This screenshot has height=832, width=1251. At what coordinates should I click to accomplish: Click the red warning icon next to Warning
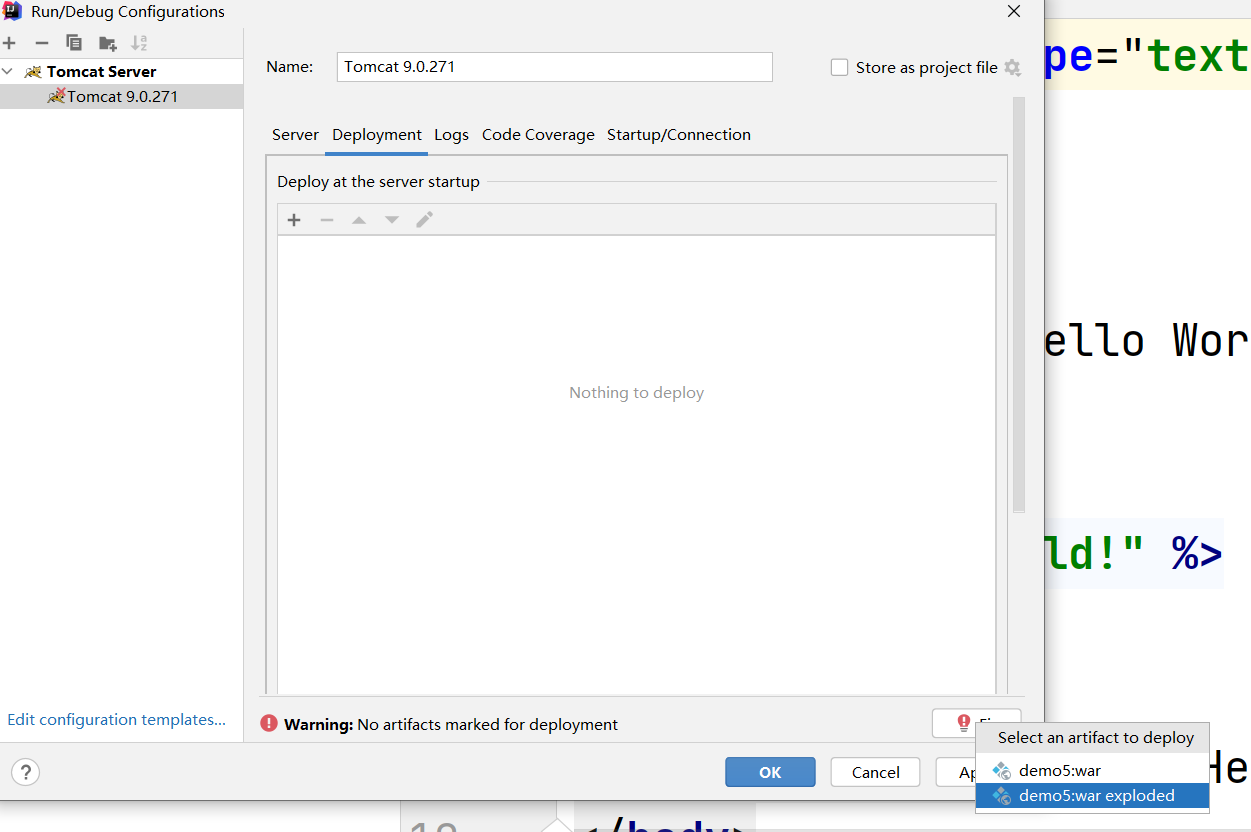tap(268, 724)
